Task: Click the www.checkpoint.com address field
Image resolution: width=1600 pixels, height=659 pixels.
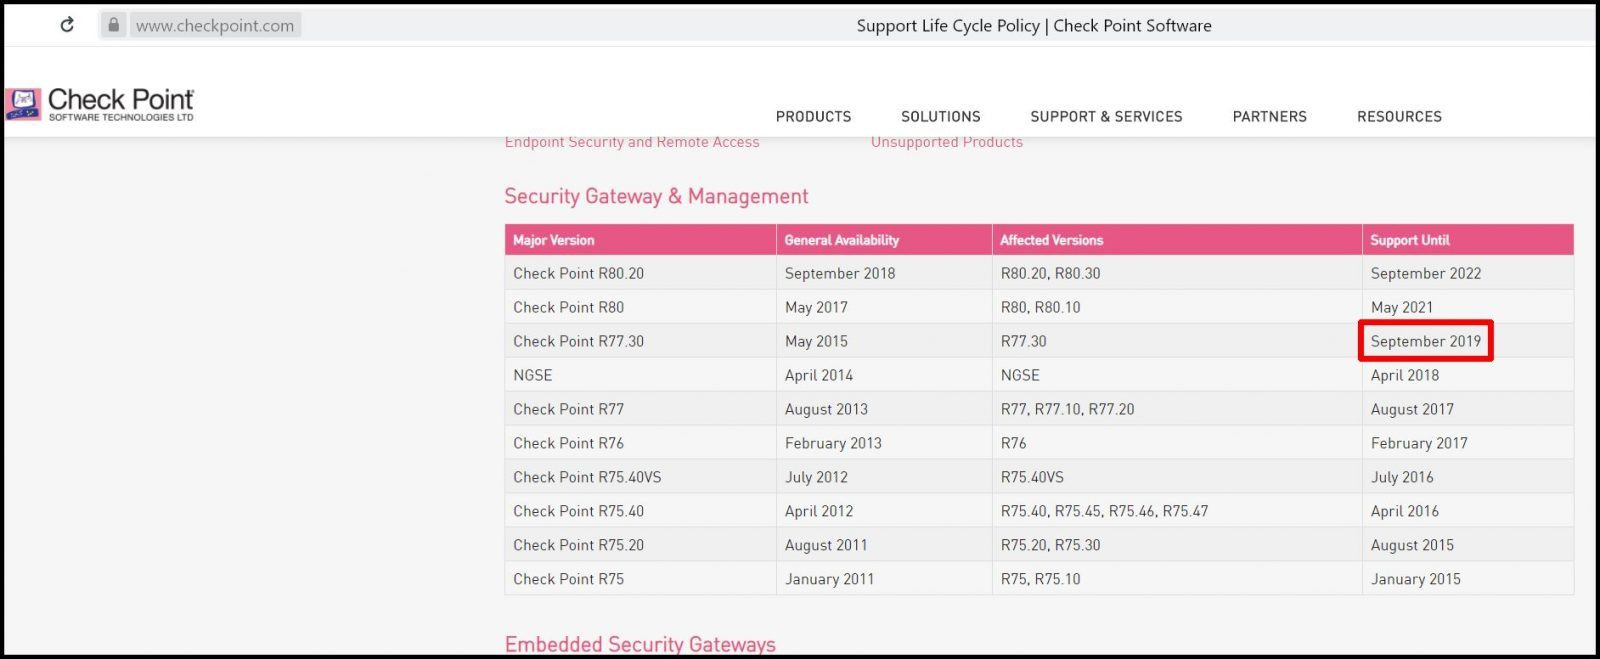Action: 215,26
